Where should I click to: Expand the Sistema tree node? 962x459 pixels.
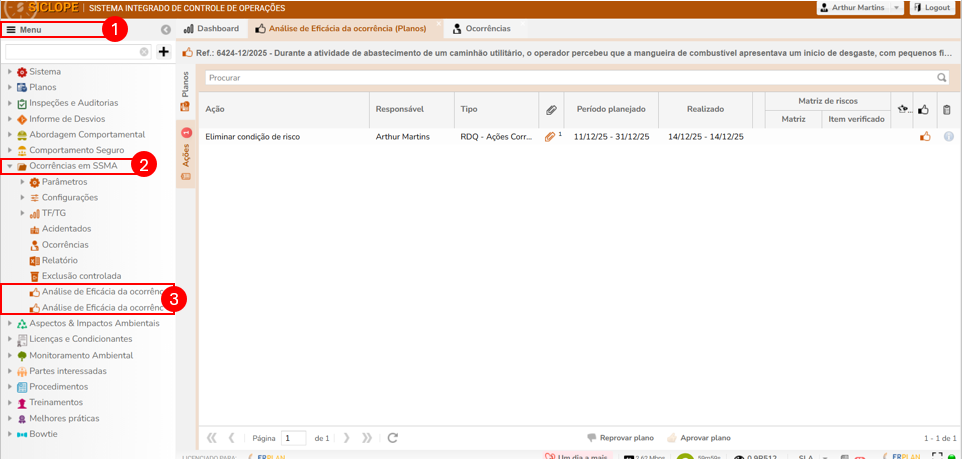click(10, 72)
